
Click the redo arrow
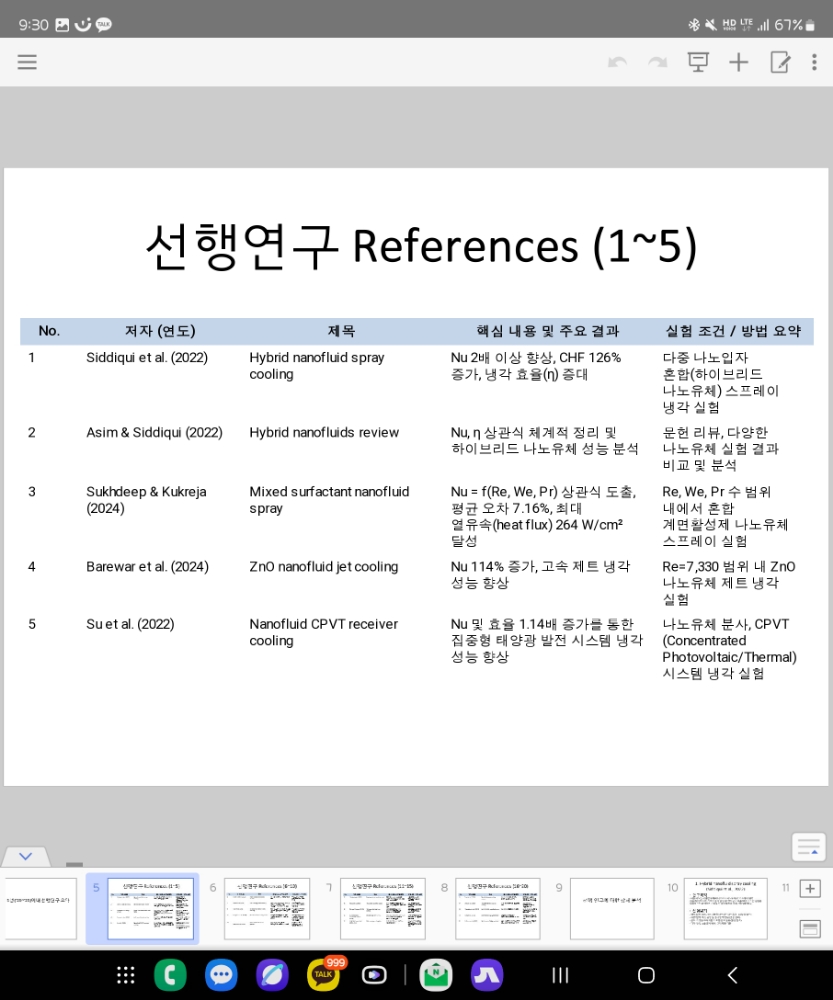pos(657,62)
